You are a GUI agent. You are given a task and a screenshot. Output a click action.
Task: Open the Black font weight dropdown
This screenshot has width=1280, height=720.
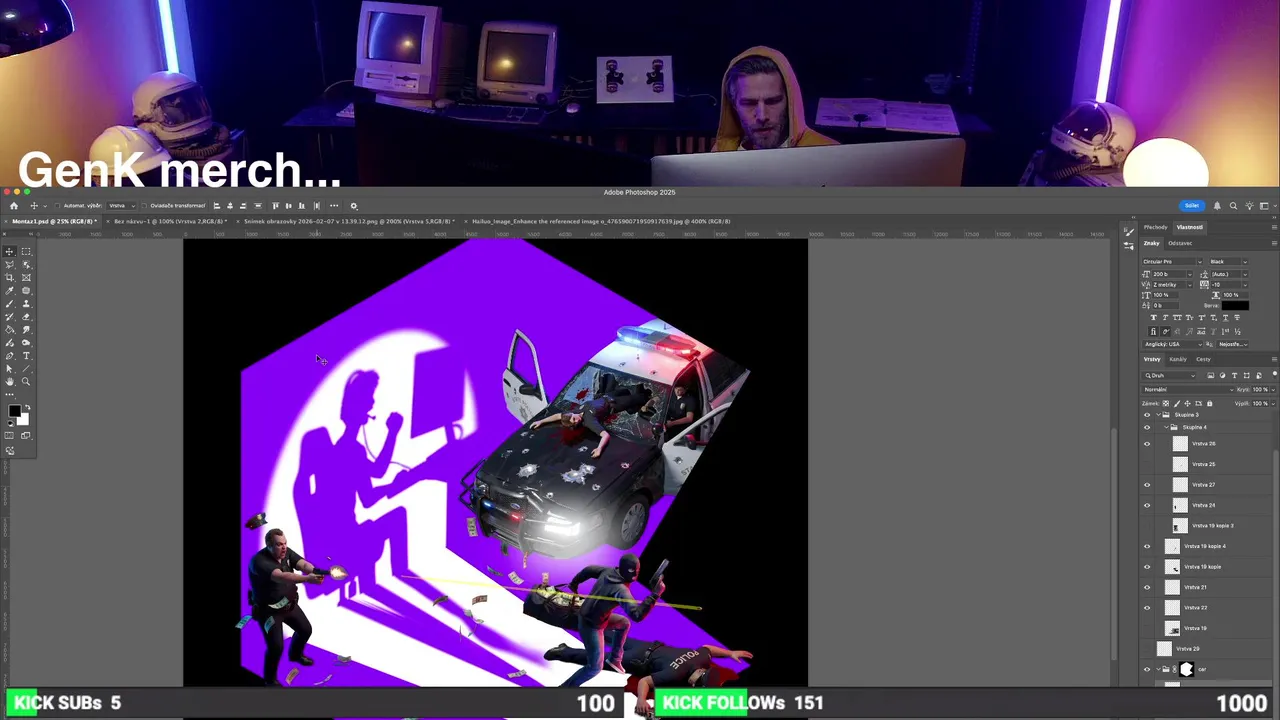click(x=1227, y=262)
